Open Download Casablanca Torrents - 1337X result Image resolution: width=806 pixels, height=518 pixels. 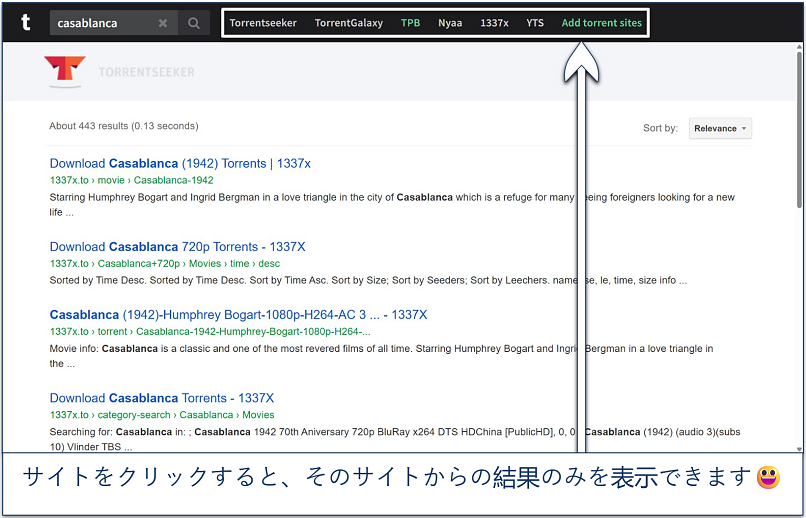pos(161,397)
